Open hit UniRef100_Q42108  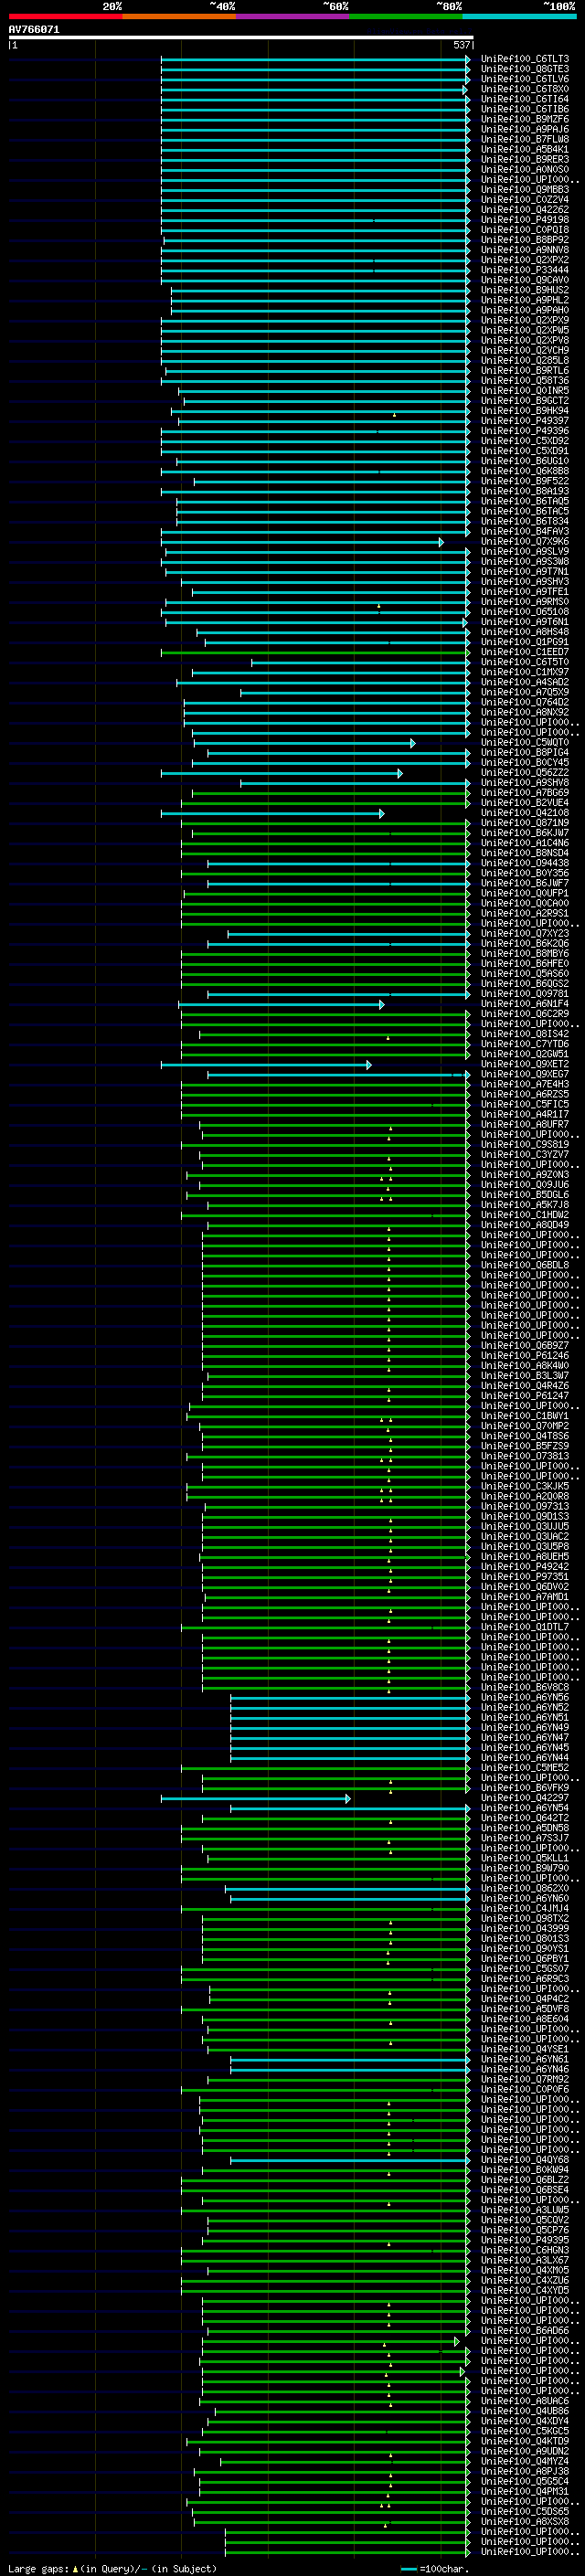(x=525, y=813)
